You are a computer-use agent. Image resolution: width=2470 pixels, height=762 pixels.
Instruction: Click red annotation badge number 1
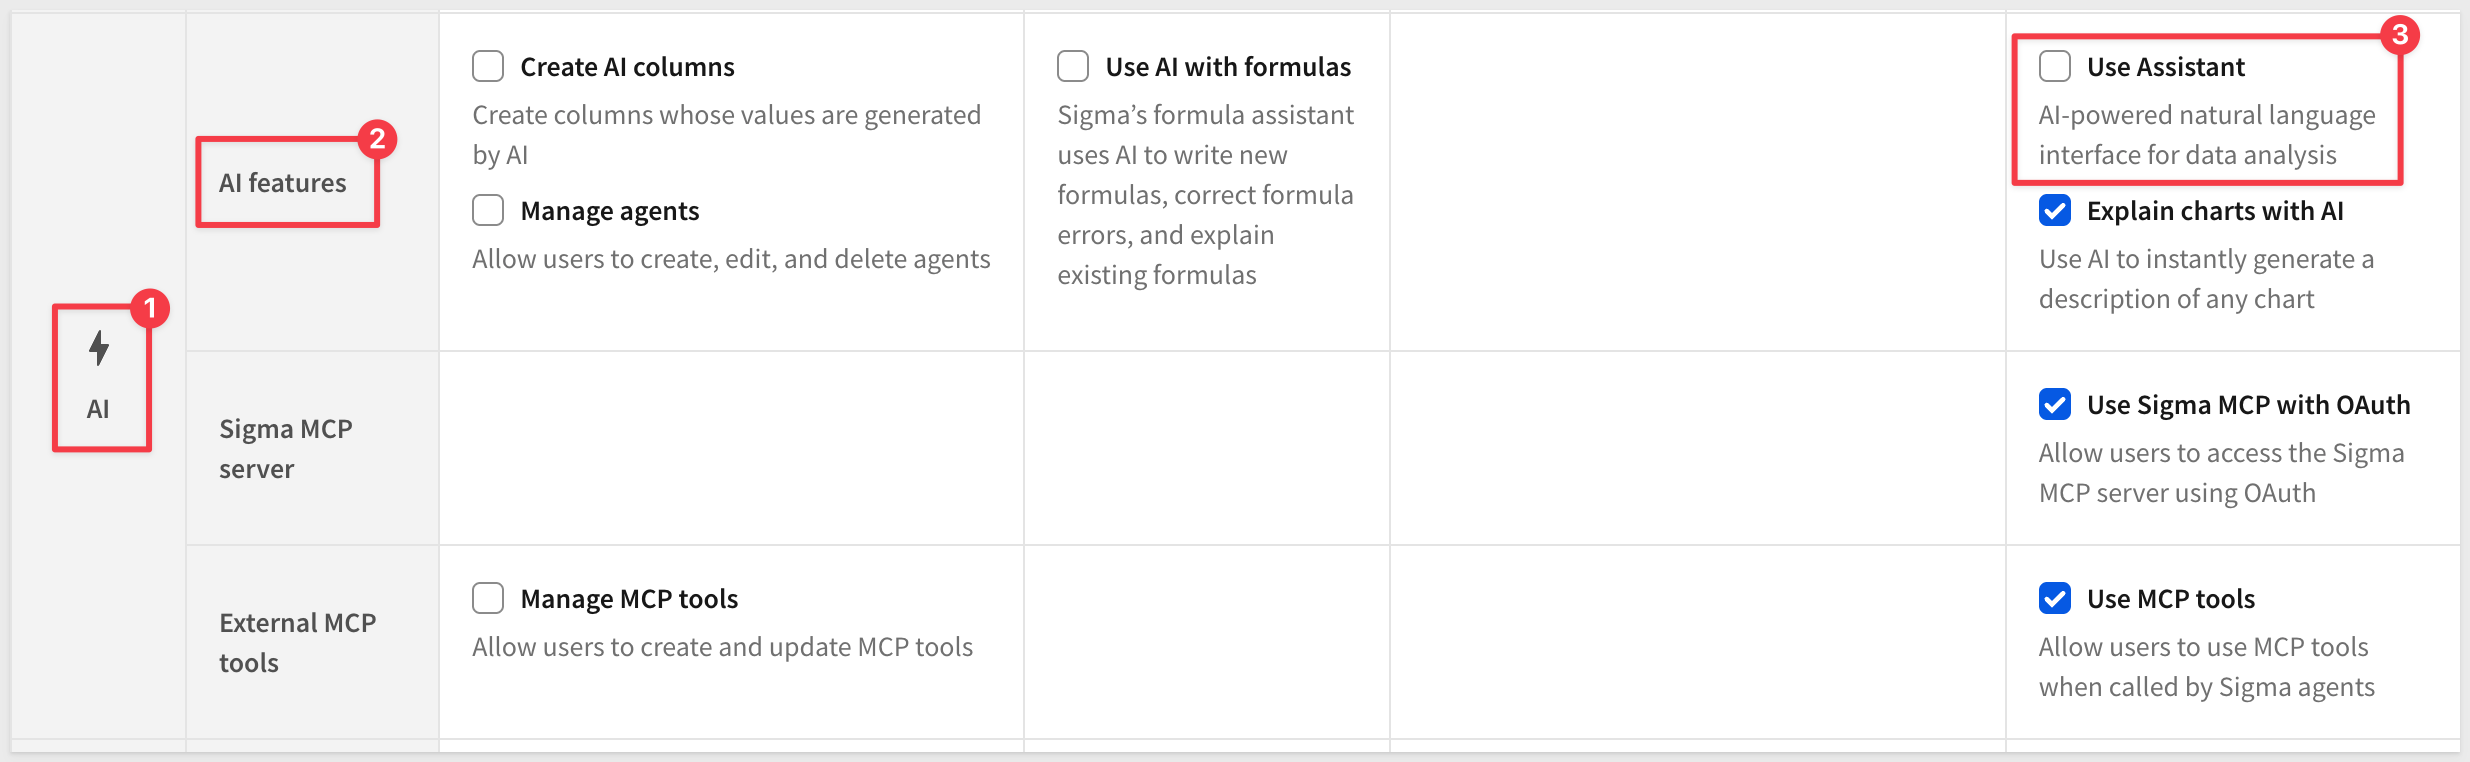[151, 309]
